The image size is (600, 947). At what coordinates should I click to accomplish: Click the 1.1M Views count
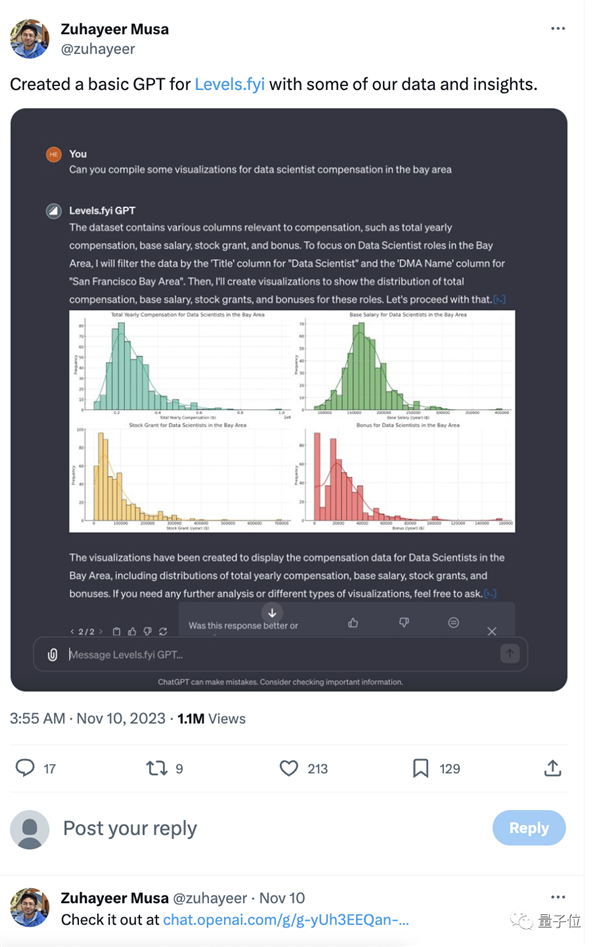[211, 718]
